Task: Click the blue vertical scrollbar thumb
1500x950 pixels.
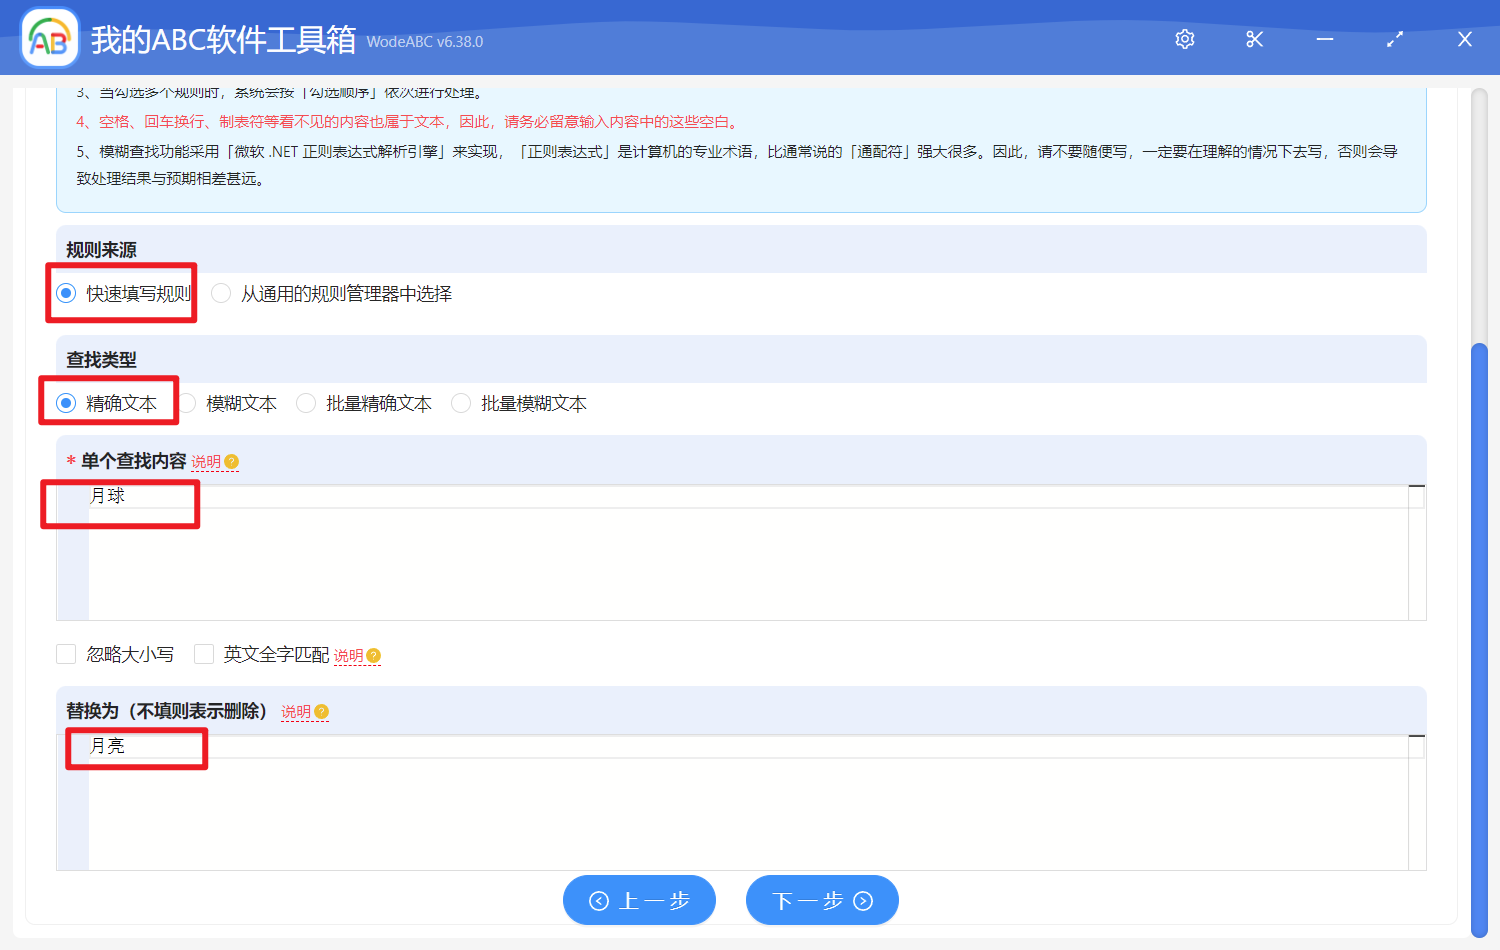Action: click(x=1480, y=640)
